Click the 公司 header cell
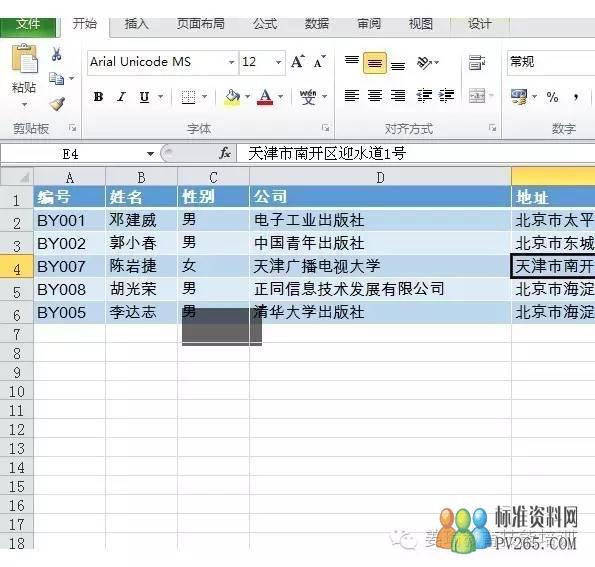This screenshot has height=567, width=595. tap(380, 197)
